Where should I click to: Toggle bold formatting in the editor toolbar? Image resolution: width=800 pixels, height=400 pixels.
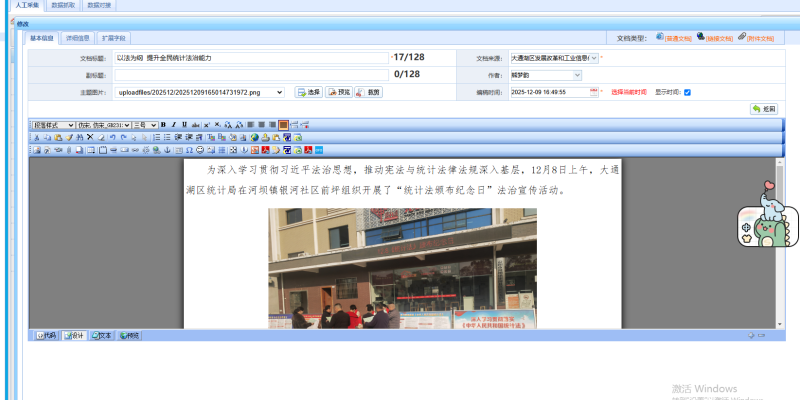(163, 124)
